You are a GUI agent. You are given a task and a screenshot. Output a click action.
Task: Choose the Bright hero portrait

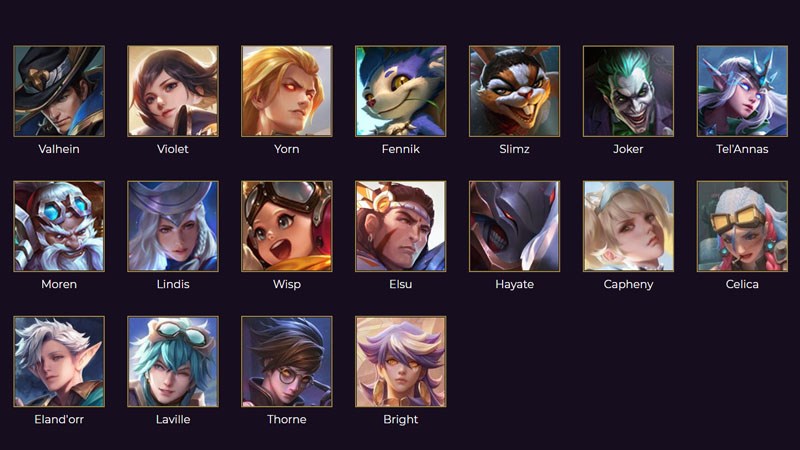pyautogui.click(x=401, y=361)
